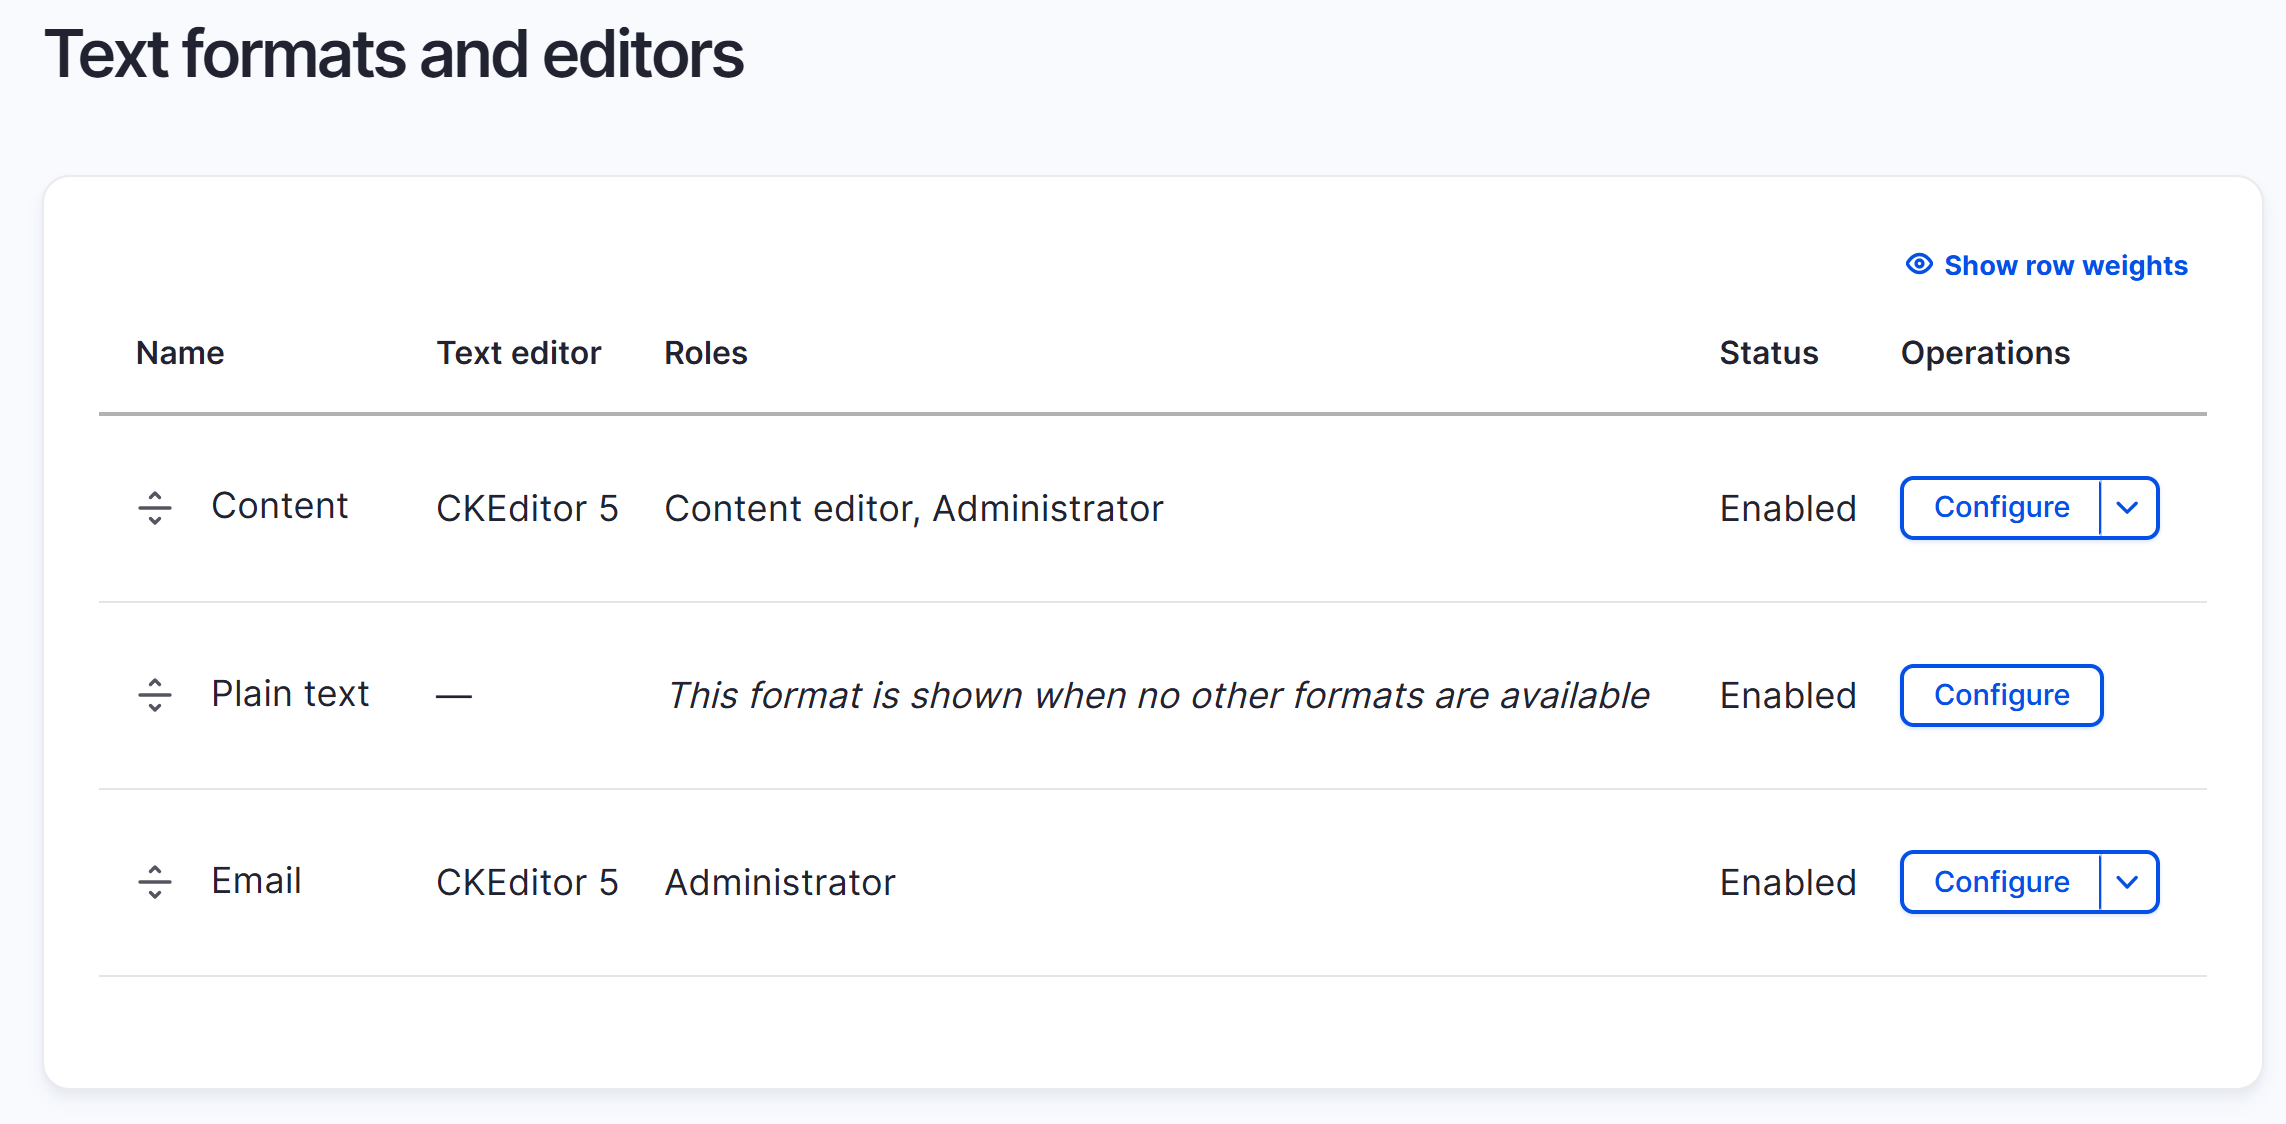The width and height of the screenshot is (2286, 1124).
Task: Click the Plain text format name
Action: pyautogui.click(x=290, y=694)
